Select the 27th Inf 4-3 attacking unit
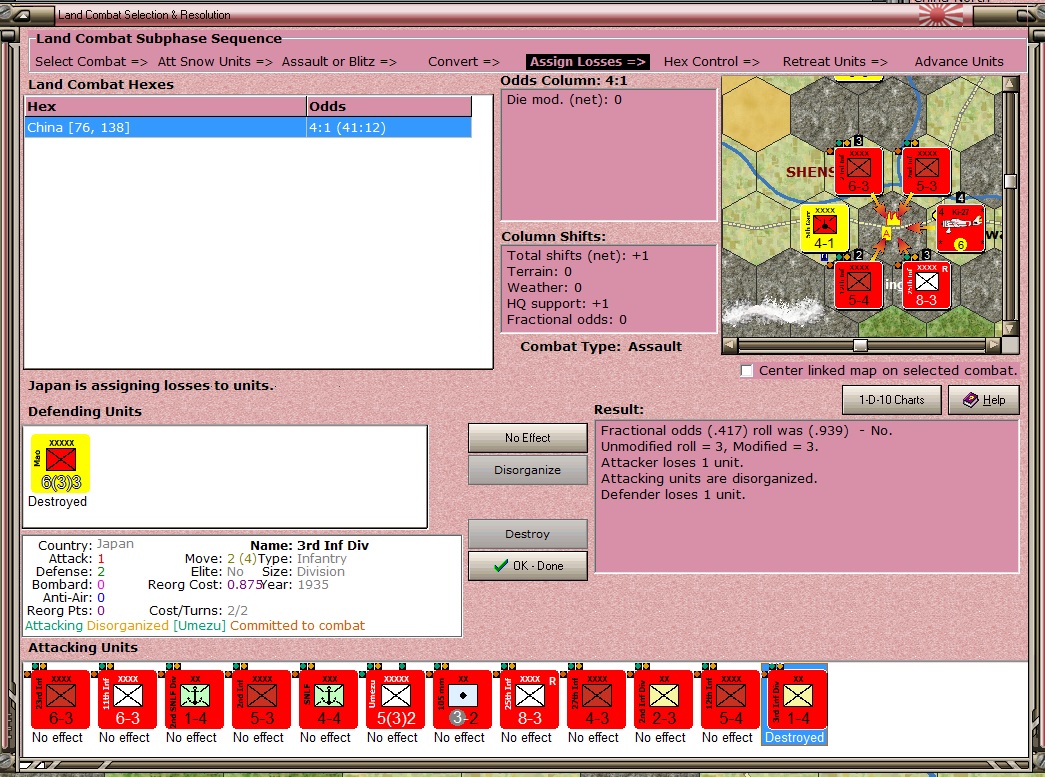Screen dimensions: 1045x777 coord(596,700)
